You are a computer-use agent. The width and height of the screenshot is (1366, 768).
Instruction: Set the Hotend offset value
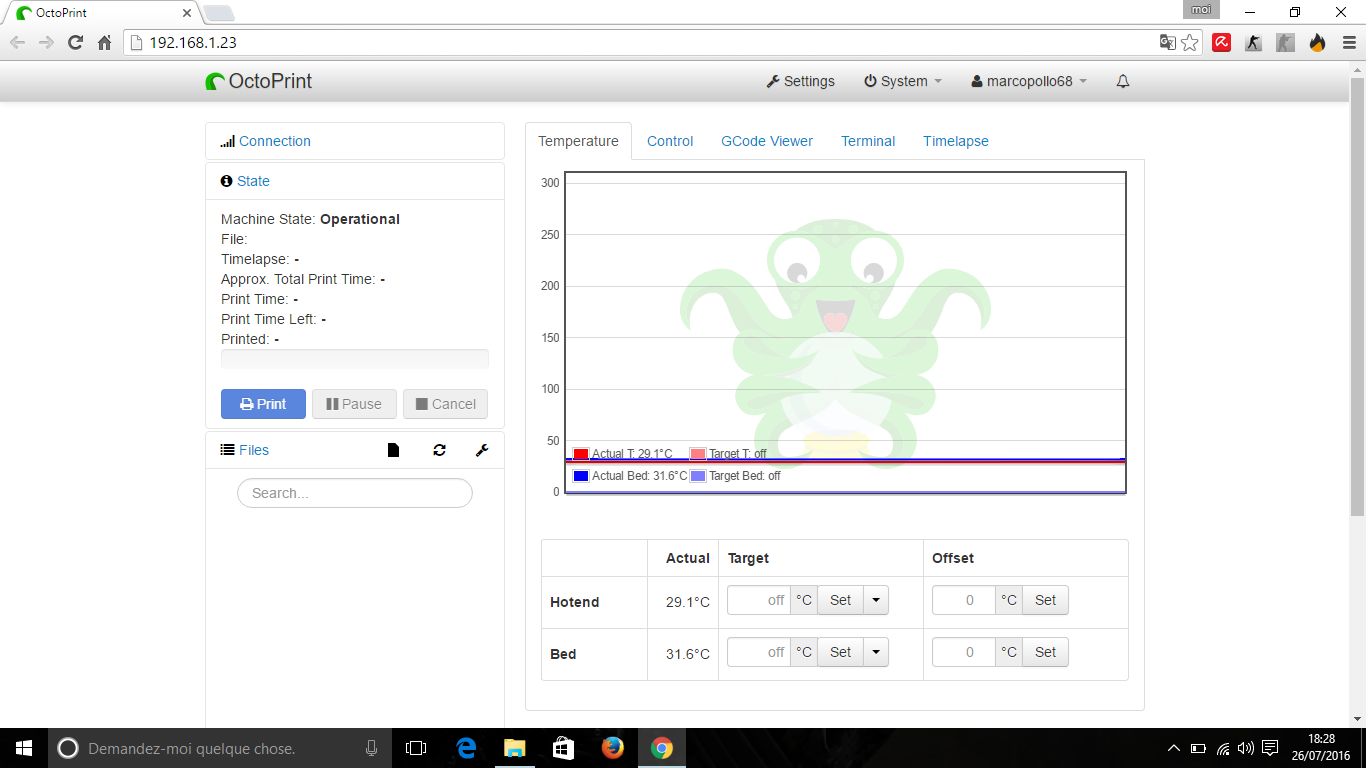point(1045,600)
